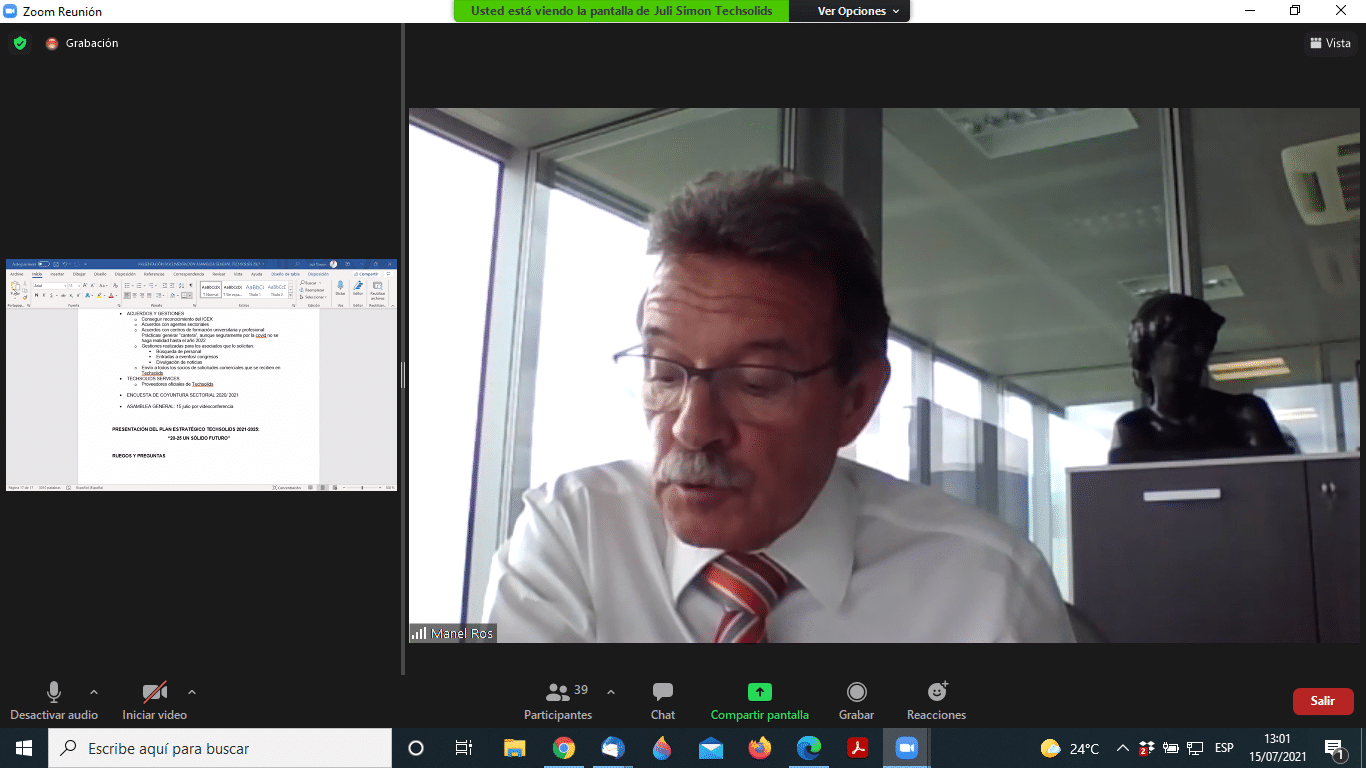The width and height of the screenshot is (1366, 768).
Task: Open Zoom from the Windows taskbar
Action: (x=906, y=748)
